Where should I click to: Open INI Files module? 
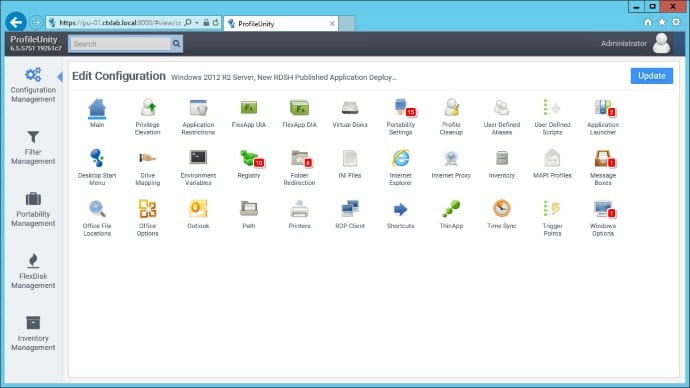pos(350,164)
